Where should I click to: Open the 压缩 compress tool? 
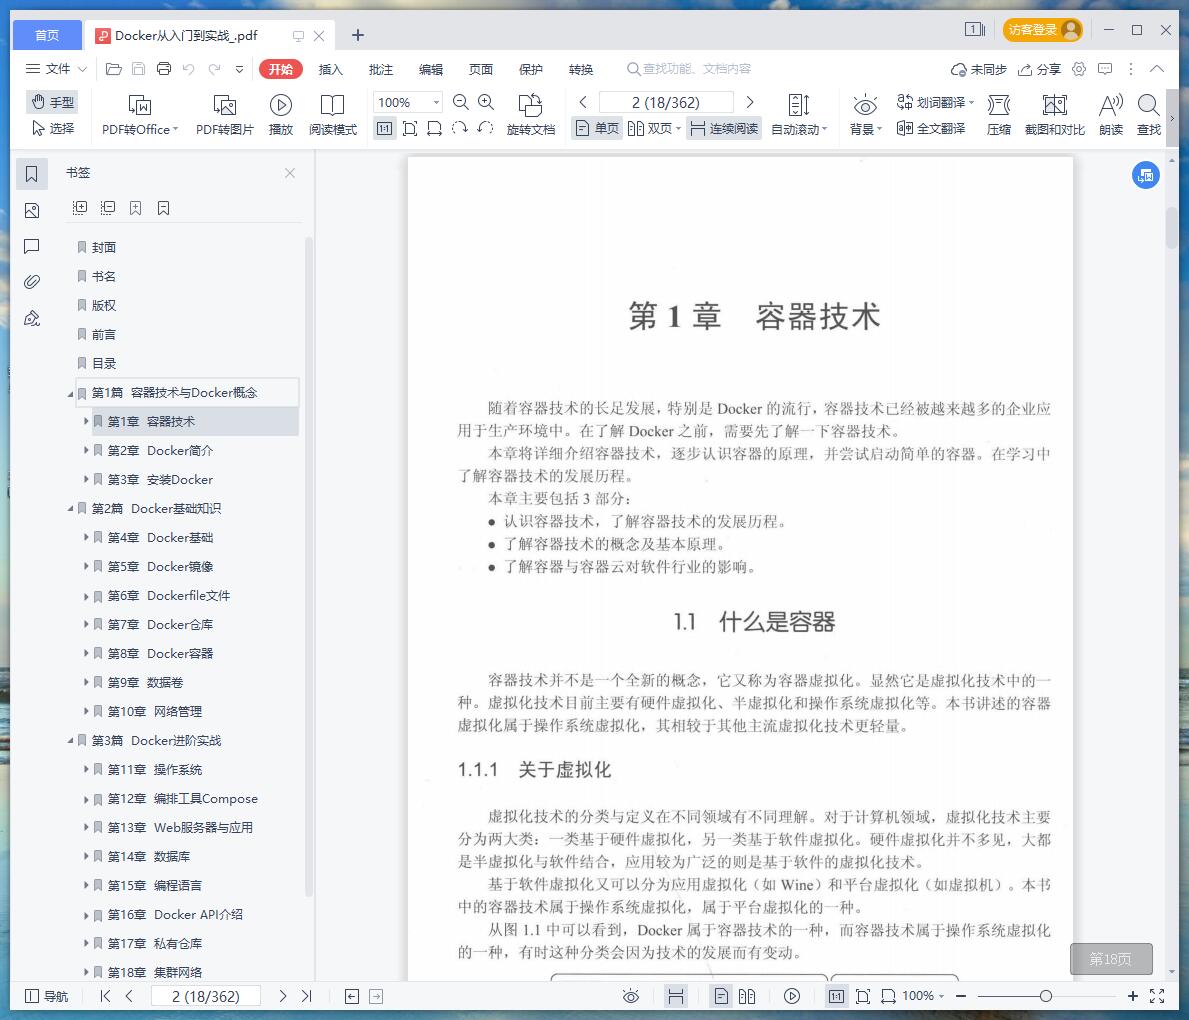(999, 115)
